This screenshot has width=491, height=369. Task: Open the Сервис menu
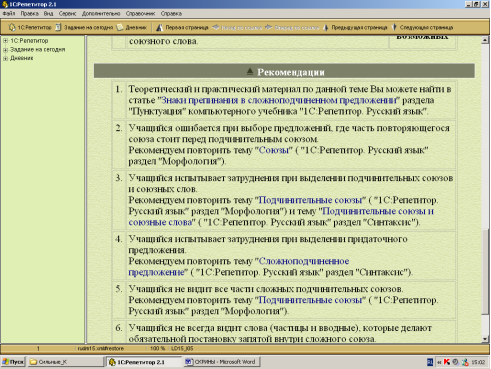(68, 14)
